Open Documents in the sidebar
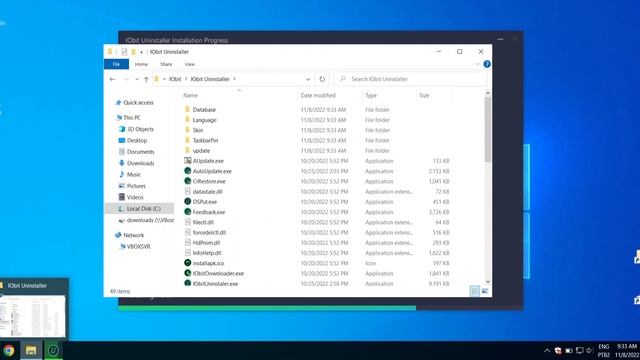Viewport: 640px width, 360px height. pyautogui.click(x=140, y=152)
